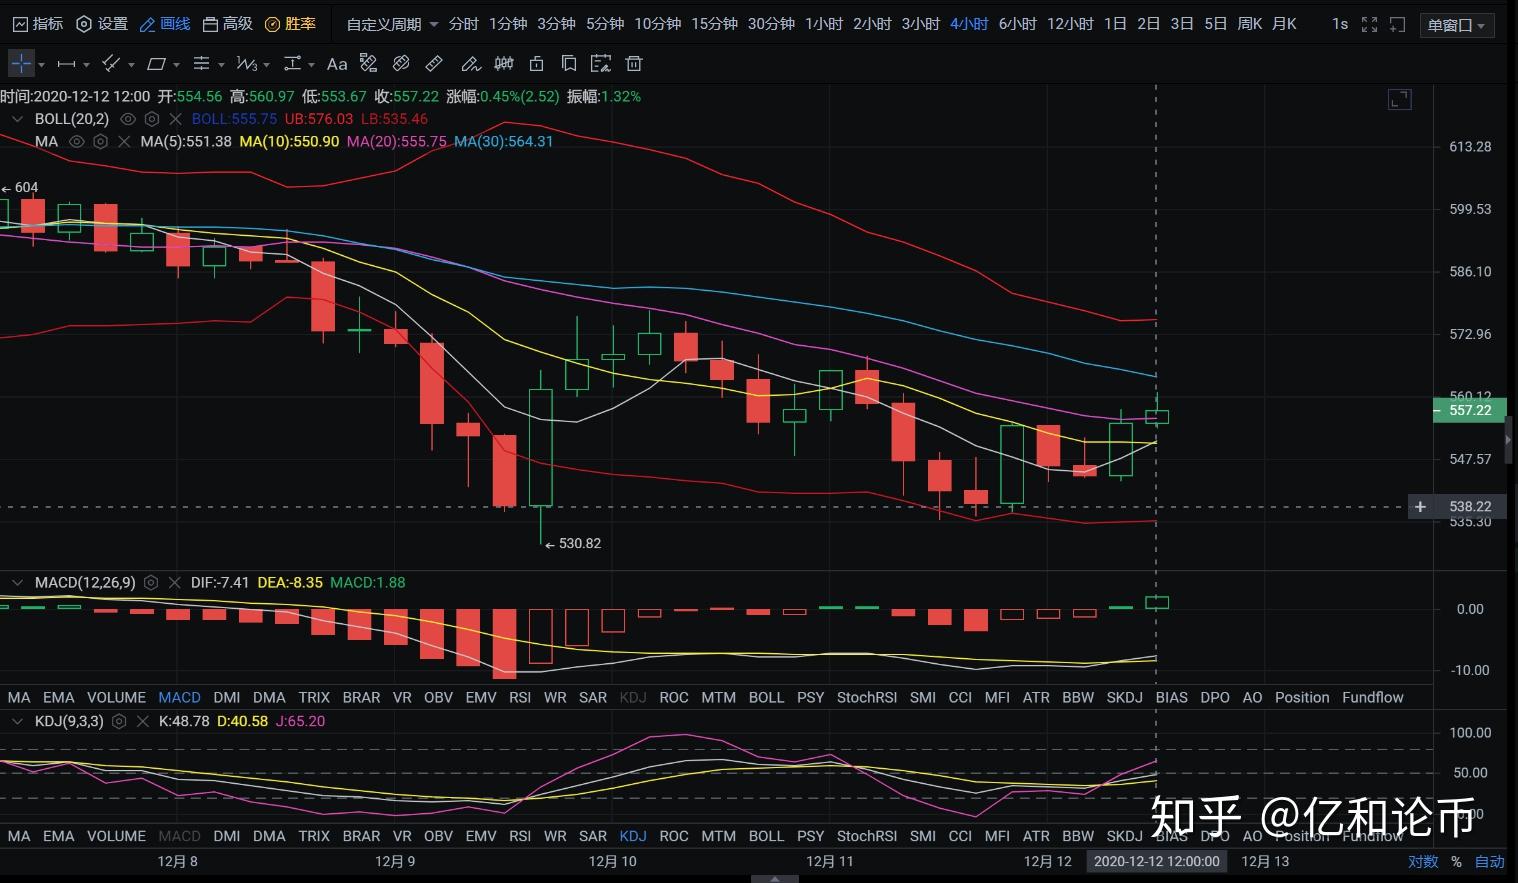Open the 设置 settings button
This screenshot has height=883, width=1518.
tap(102, 24)
